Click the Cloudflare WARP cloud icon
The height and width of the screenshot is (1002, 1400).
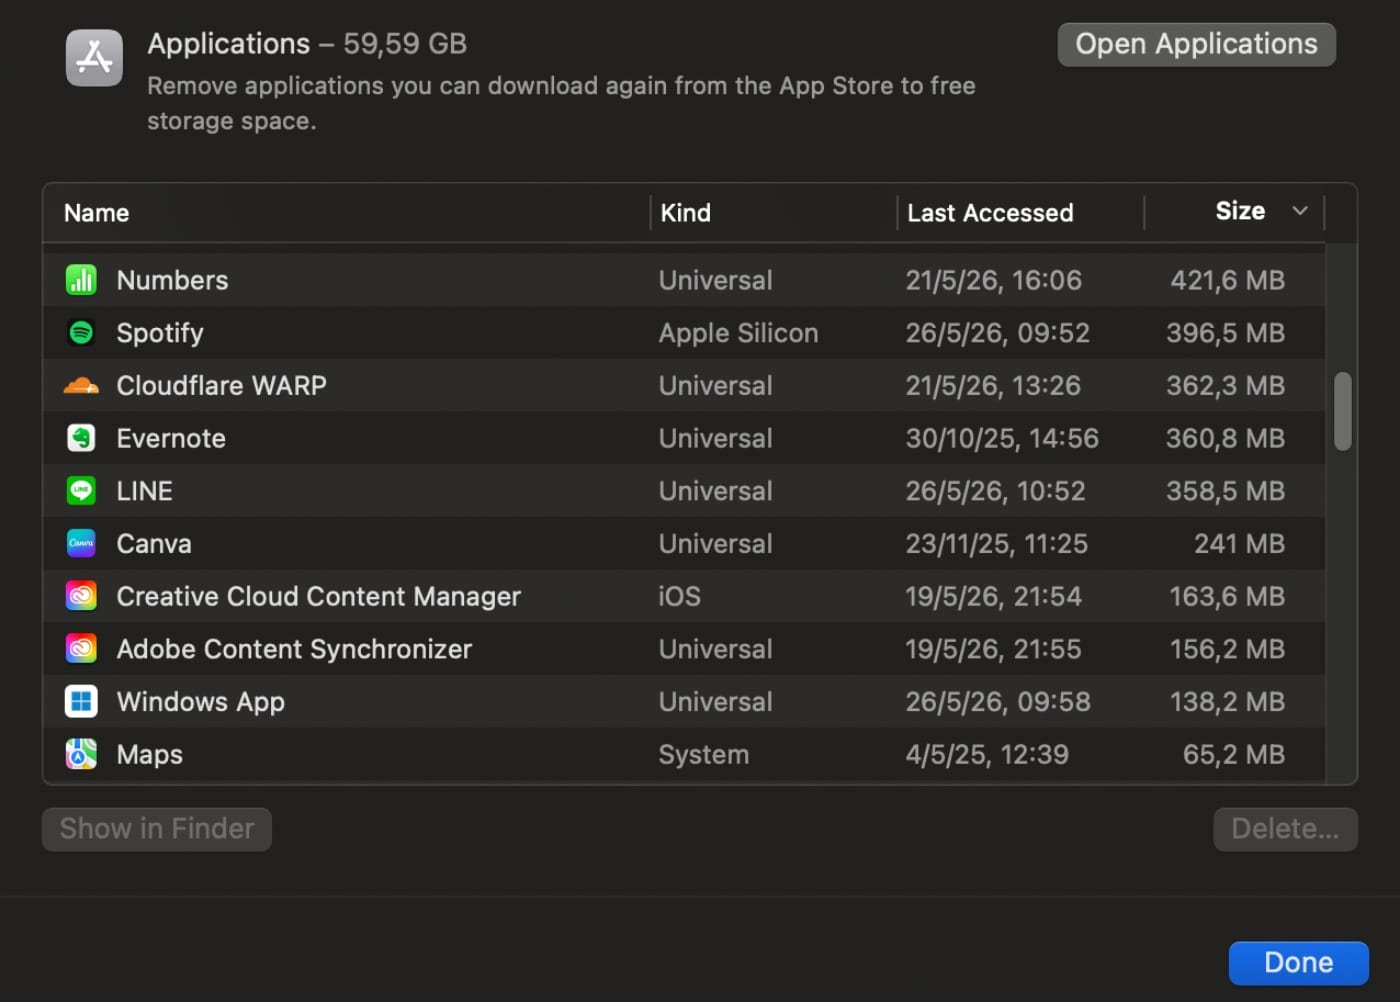click(x=81, y=386)
